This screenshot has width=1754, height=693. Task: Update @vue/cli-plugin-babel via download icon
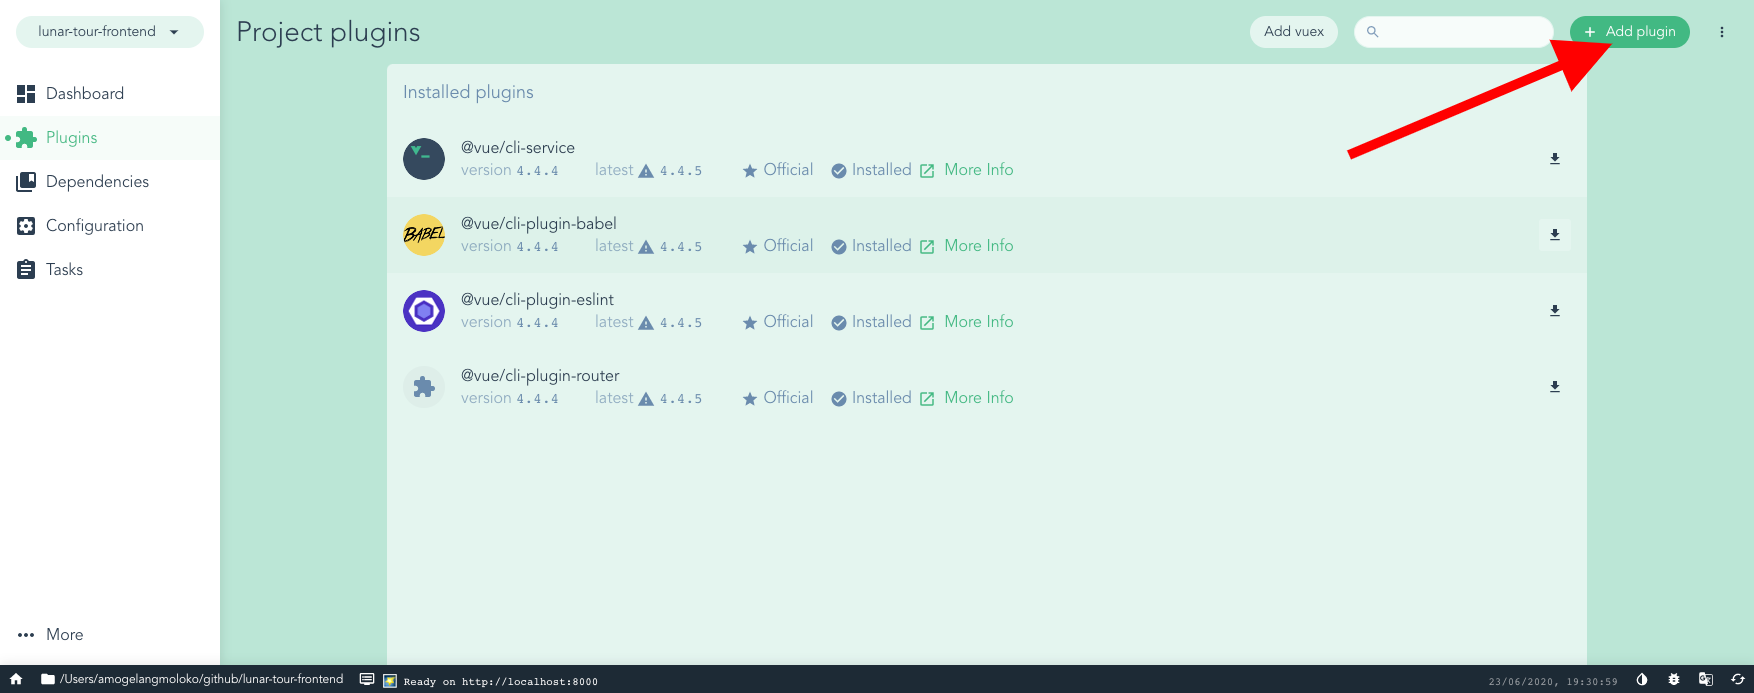(x=1554, y=235)
